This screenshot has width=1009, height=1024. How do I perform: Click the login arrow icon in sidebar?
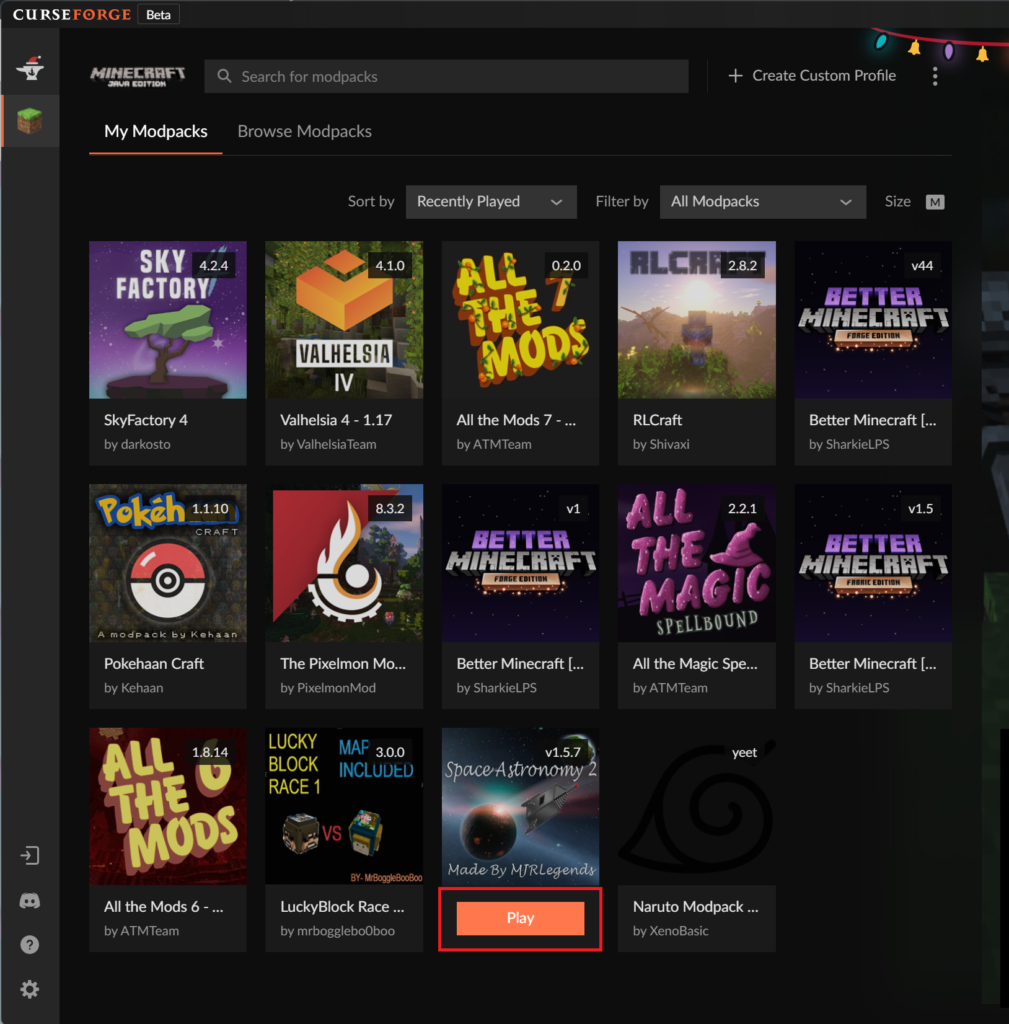[x=30, y=856]
